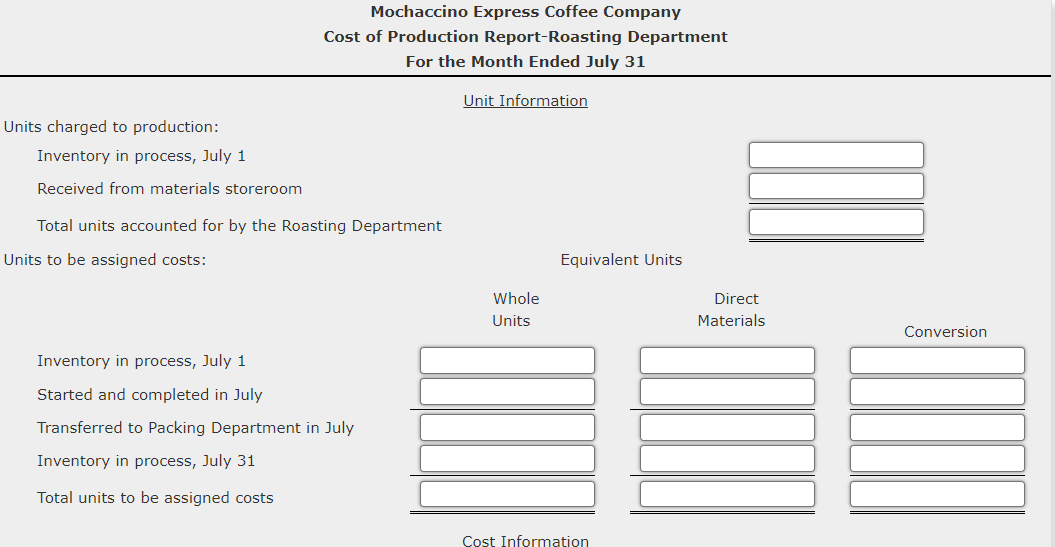This screenshot has height=547, width=1055.
Task: Click the Whole Units column header
Action: pos(515,309)
